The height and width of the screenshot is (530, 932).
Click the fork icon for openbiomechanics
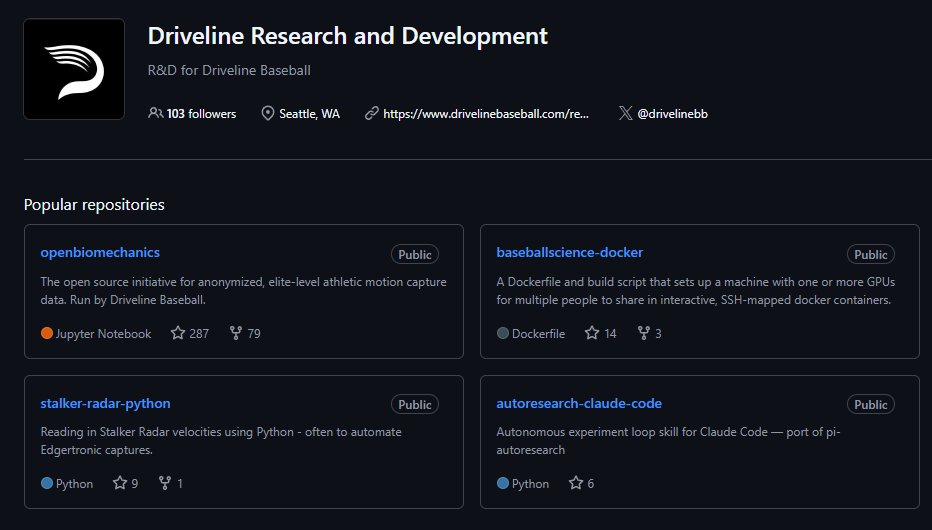point(236,333)
